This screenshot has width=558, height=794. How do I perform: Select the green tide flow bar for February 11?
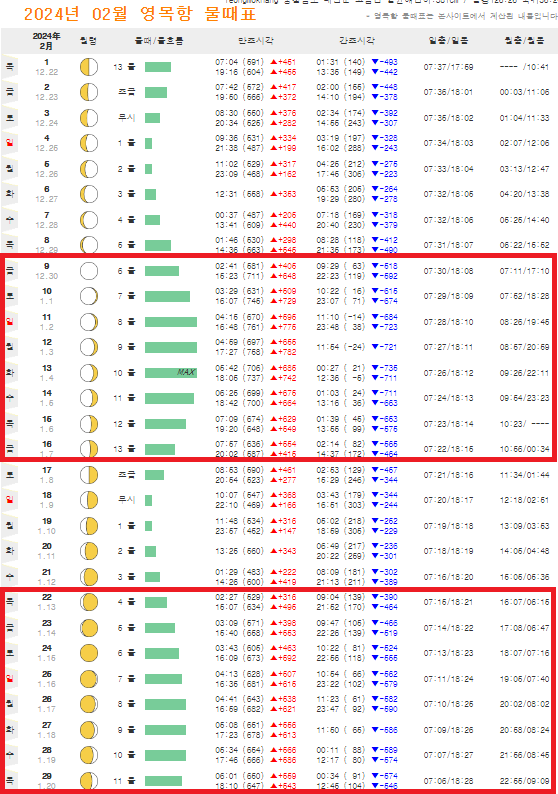[x=171, y=322]
